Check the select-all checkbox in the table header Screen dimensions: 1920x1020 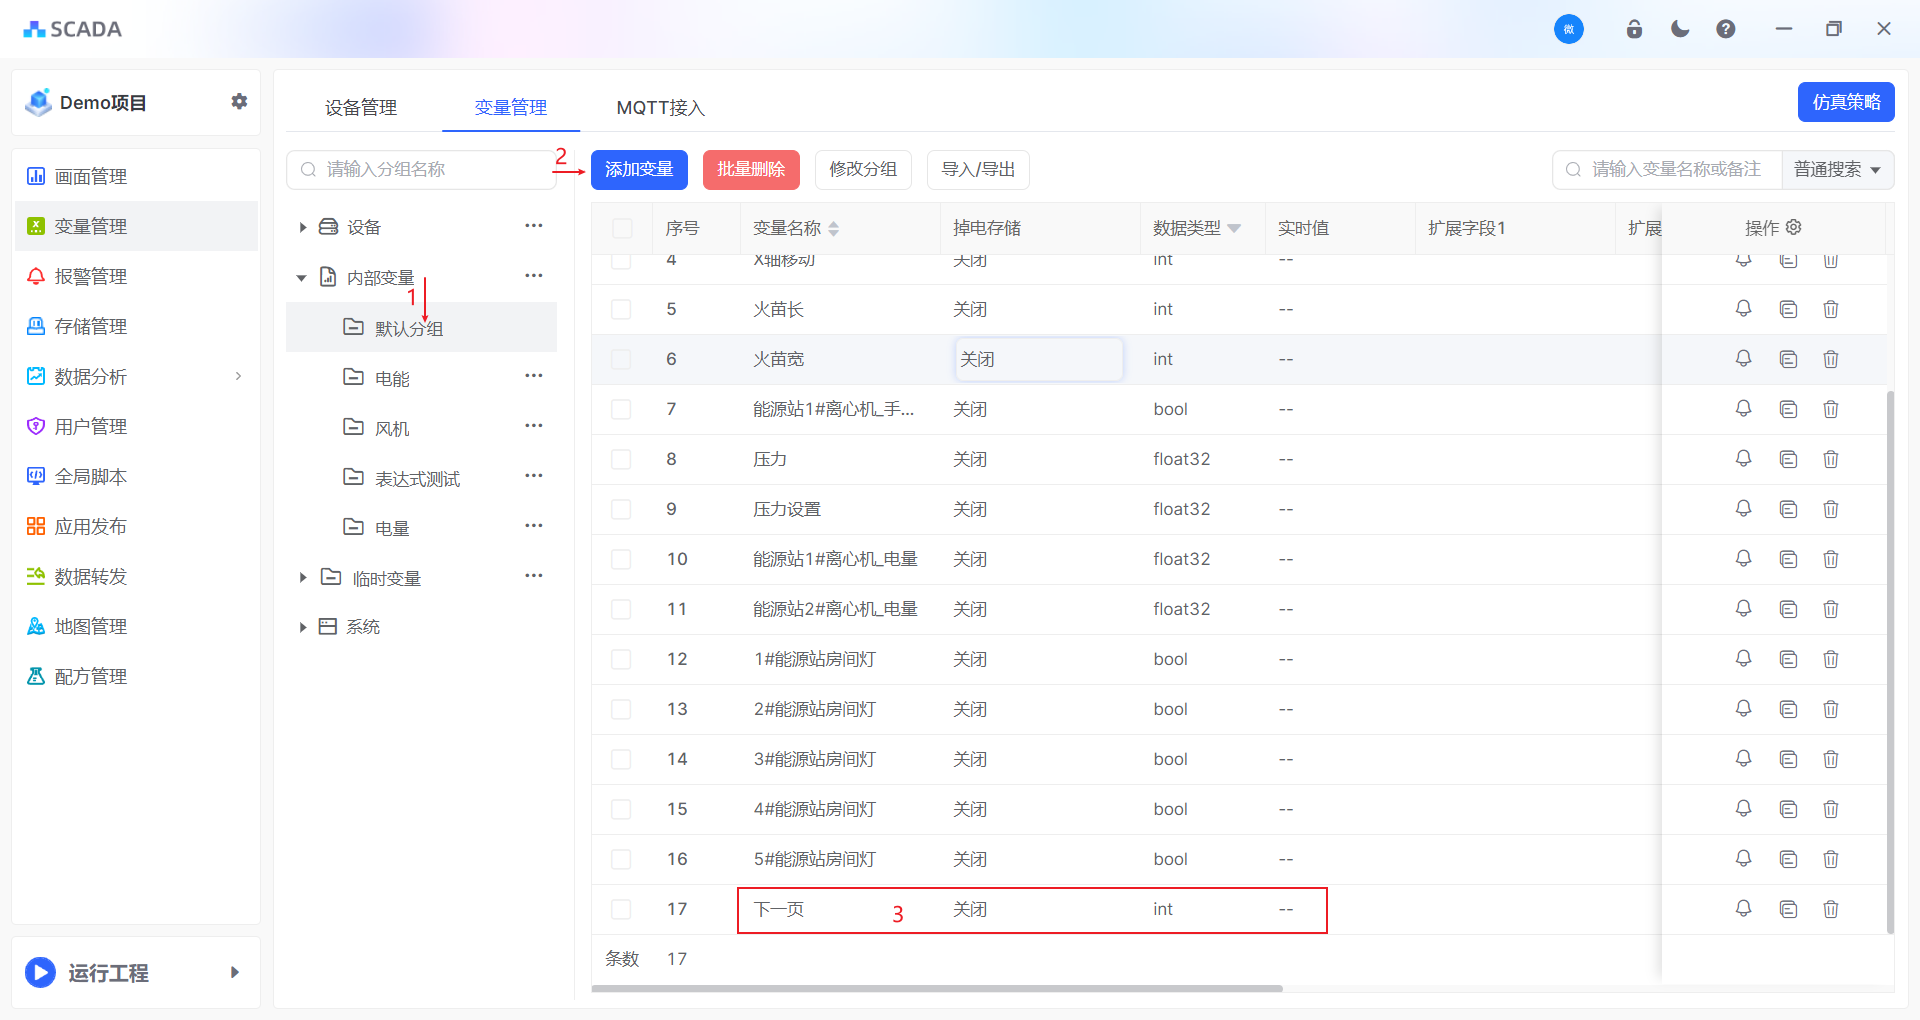tap(622, 228)
